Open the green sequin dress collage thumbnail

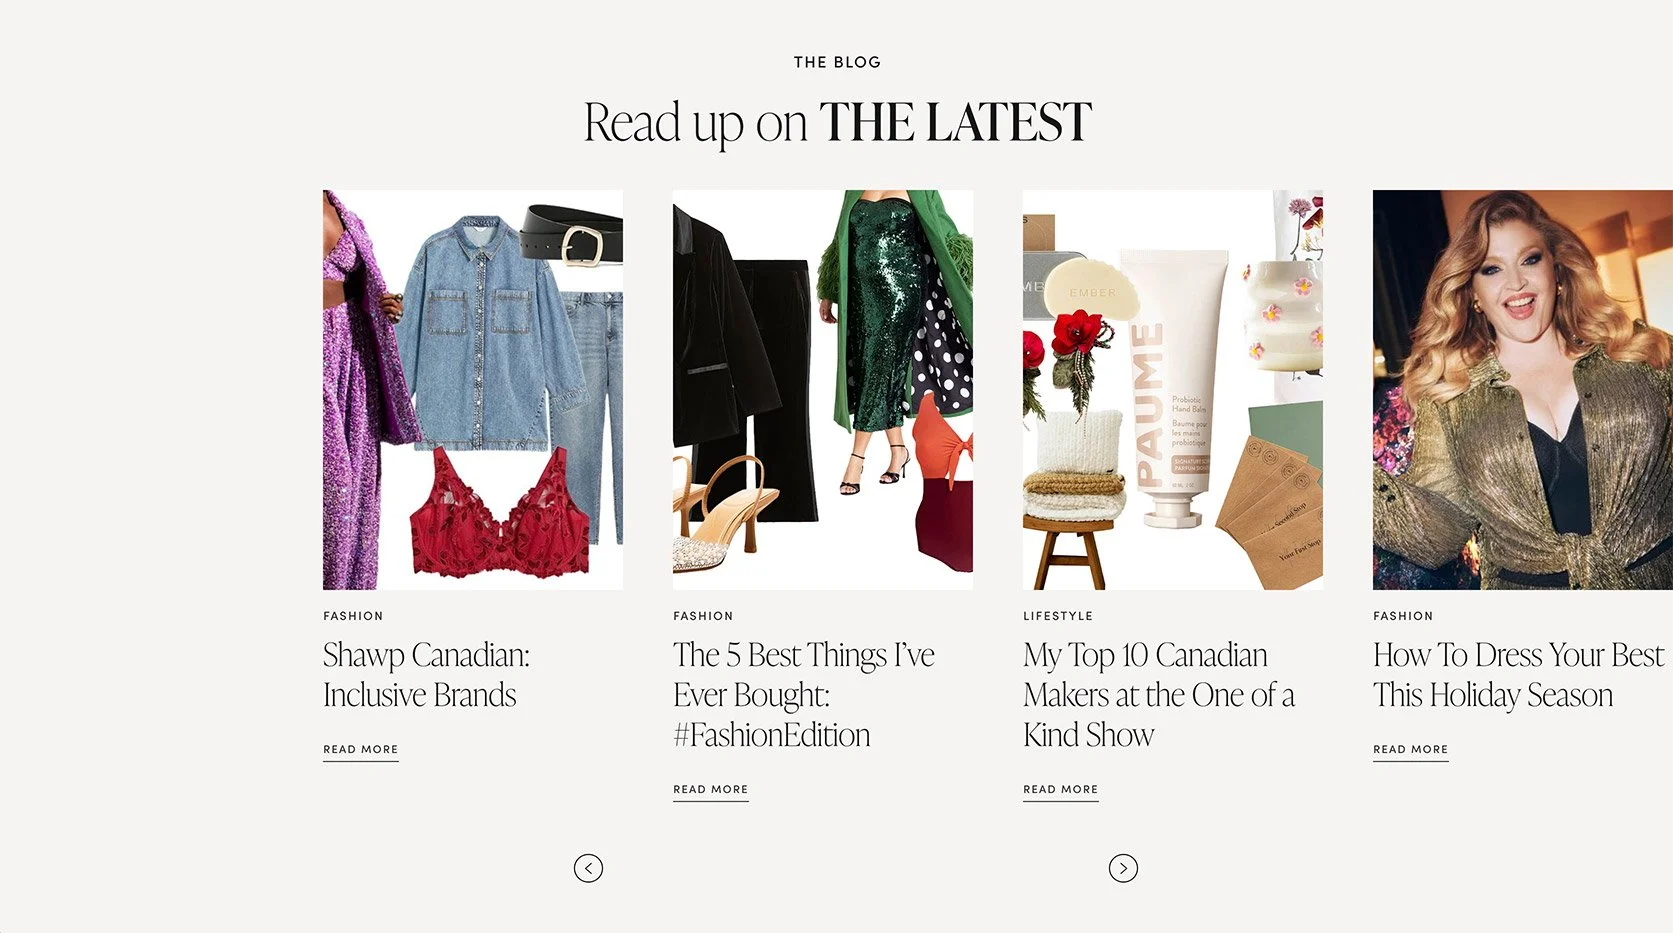pyautogui.click(x=823, y=390)
